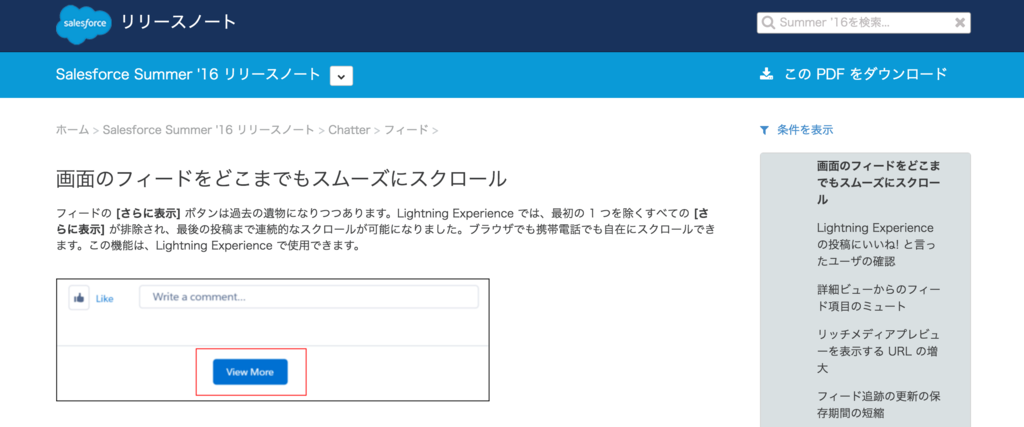Click the View More button

pyautogui.click(x=250, y=372)
